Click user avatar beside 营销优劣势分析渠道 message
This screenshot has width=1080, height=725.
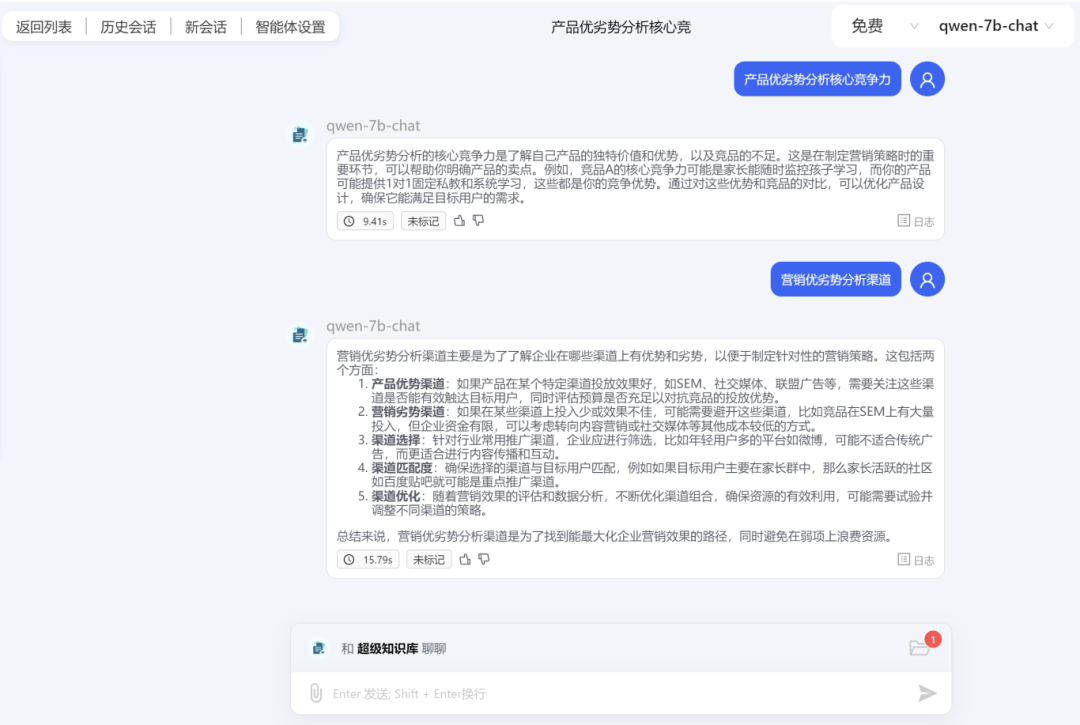pos(927,280)
